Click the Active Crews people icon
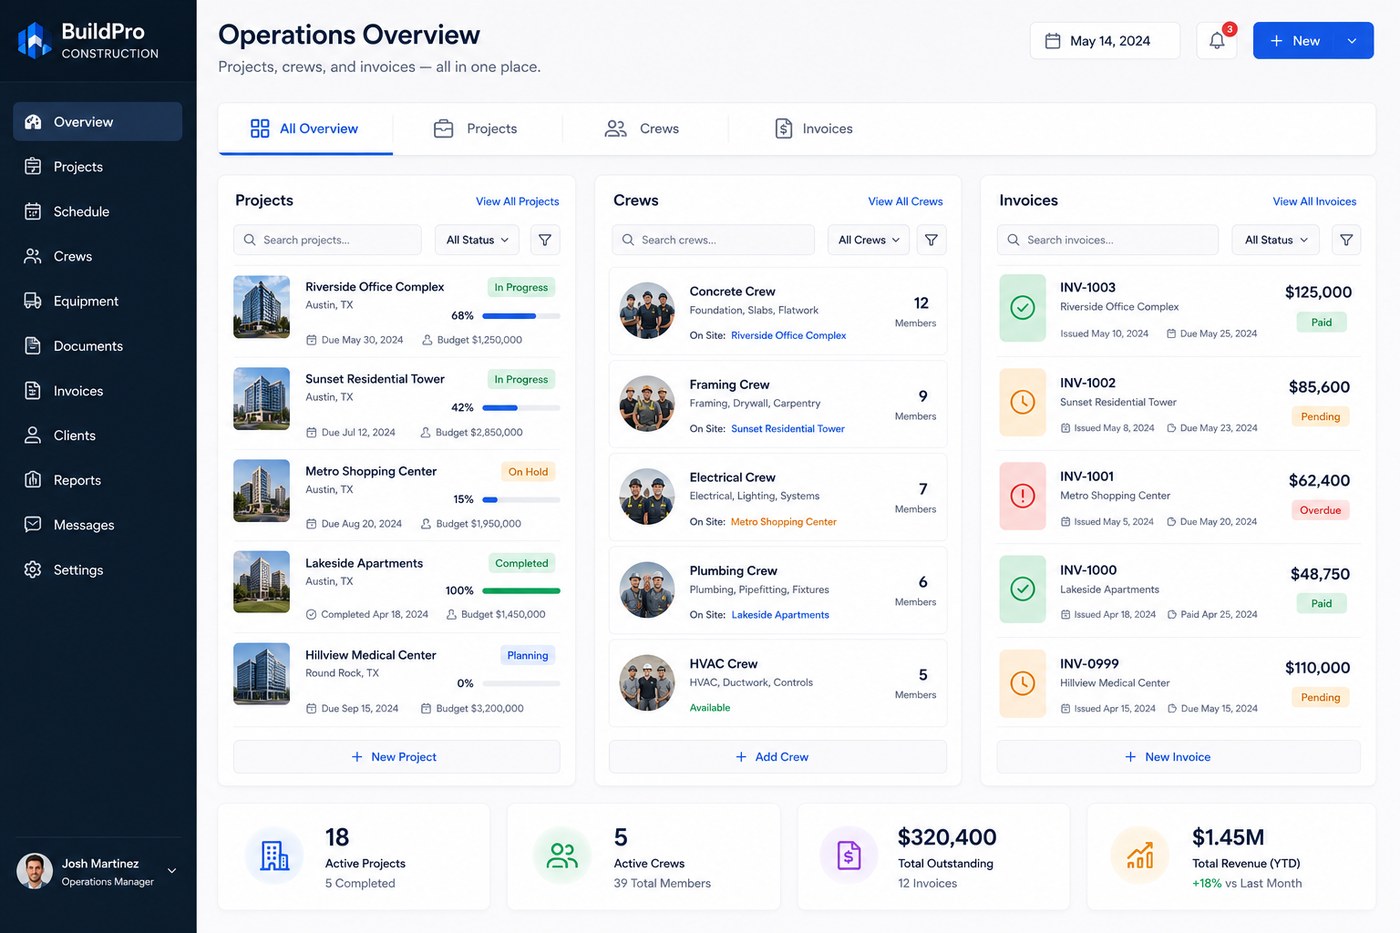Image resolution: width=1400 pixels, height=933 pixels. tap(562, 856)
